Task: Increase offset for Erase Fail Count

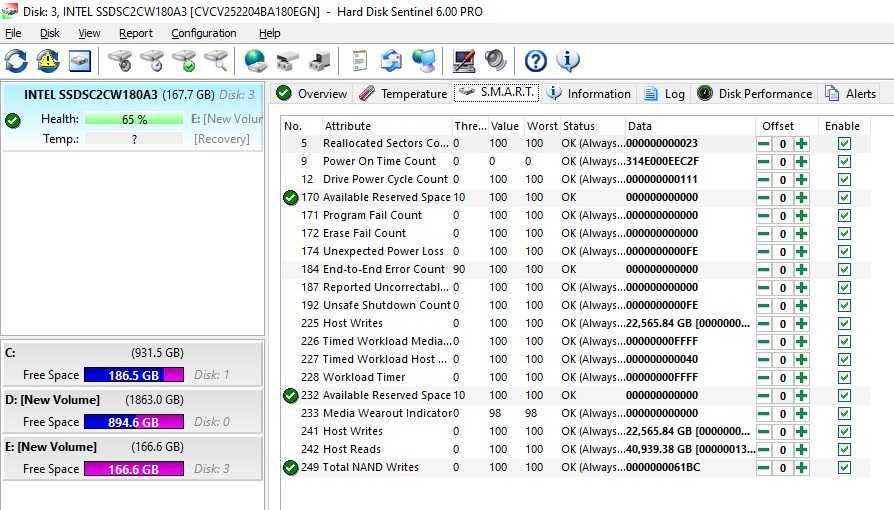Action: pyautogui.click(x=802, y=234)
